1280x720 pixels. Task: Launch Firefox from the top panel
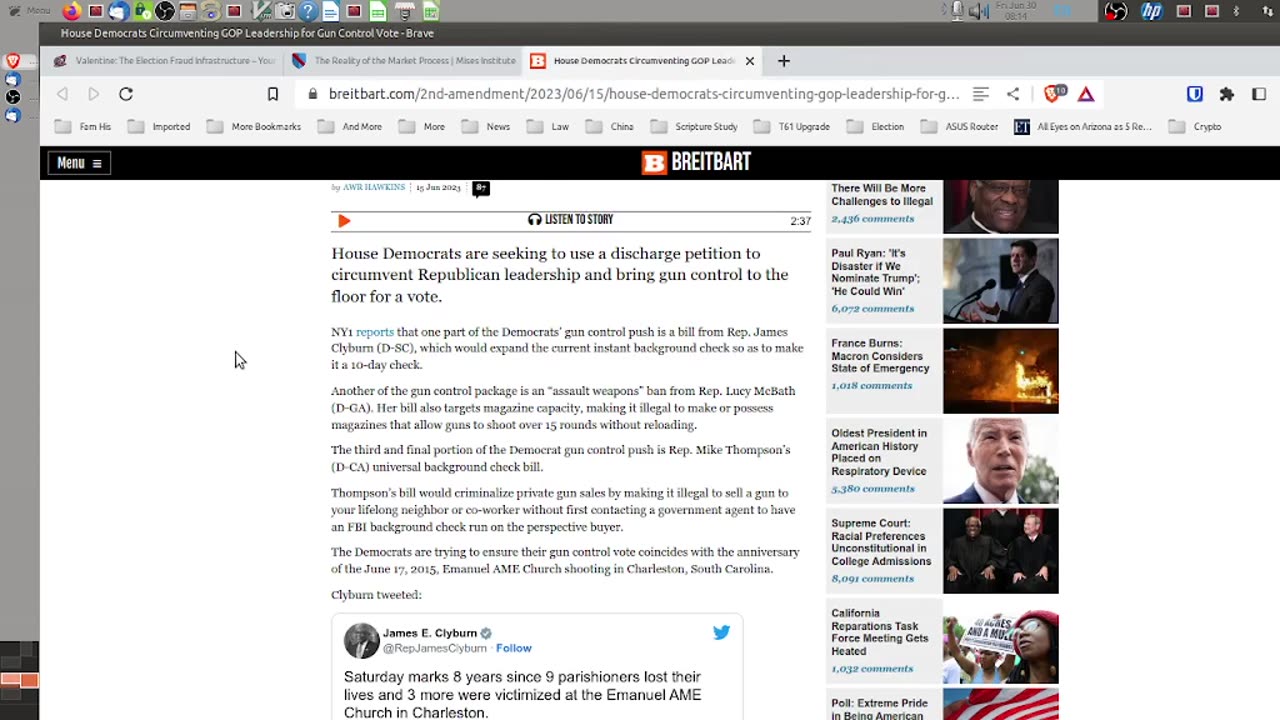pos(72,11)
